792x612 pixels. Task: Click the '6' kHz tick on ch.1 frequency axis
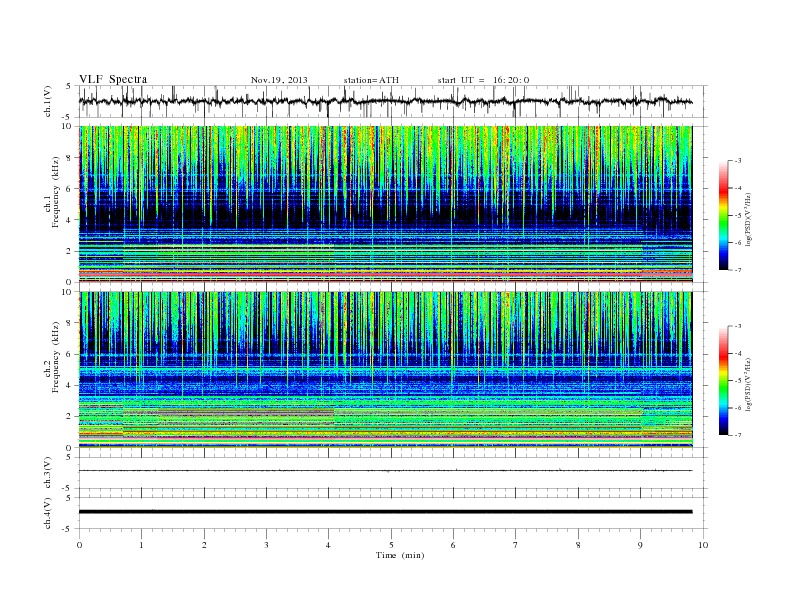tap(70, 189)
